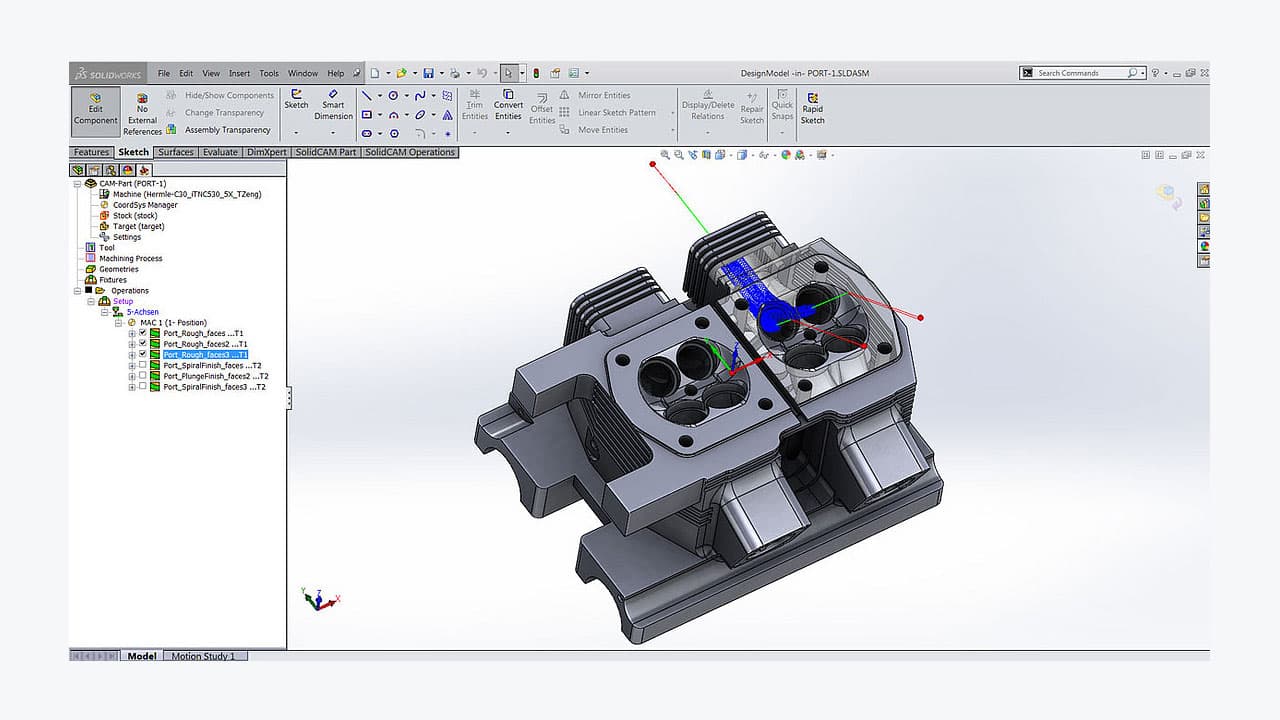This screenshot has height=720, width=1280.
Task: Activate Rapid Sketch mode
Action: [812, 108]
